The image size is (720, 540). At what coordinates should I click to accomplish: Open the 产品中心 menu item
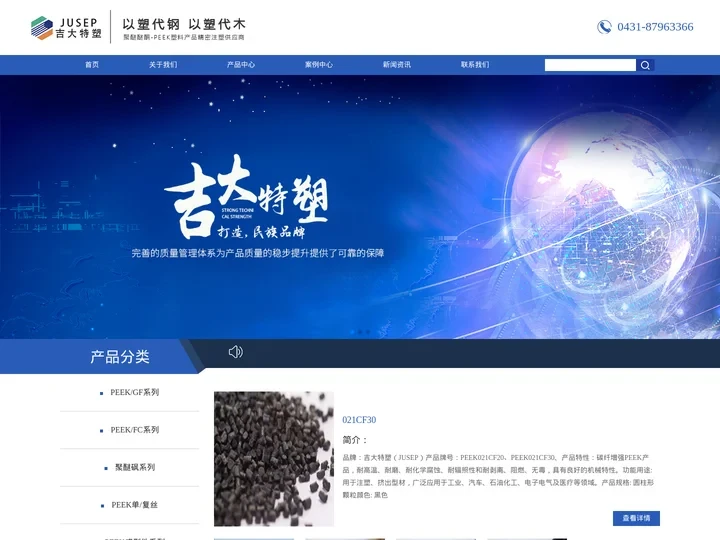point(241,65)
